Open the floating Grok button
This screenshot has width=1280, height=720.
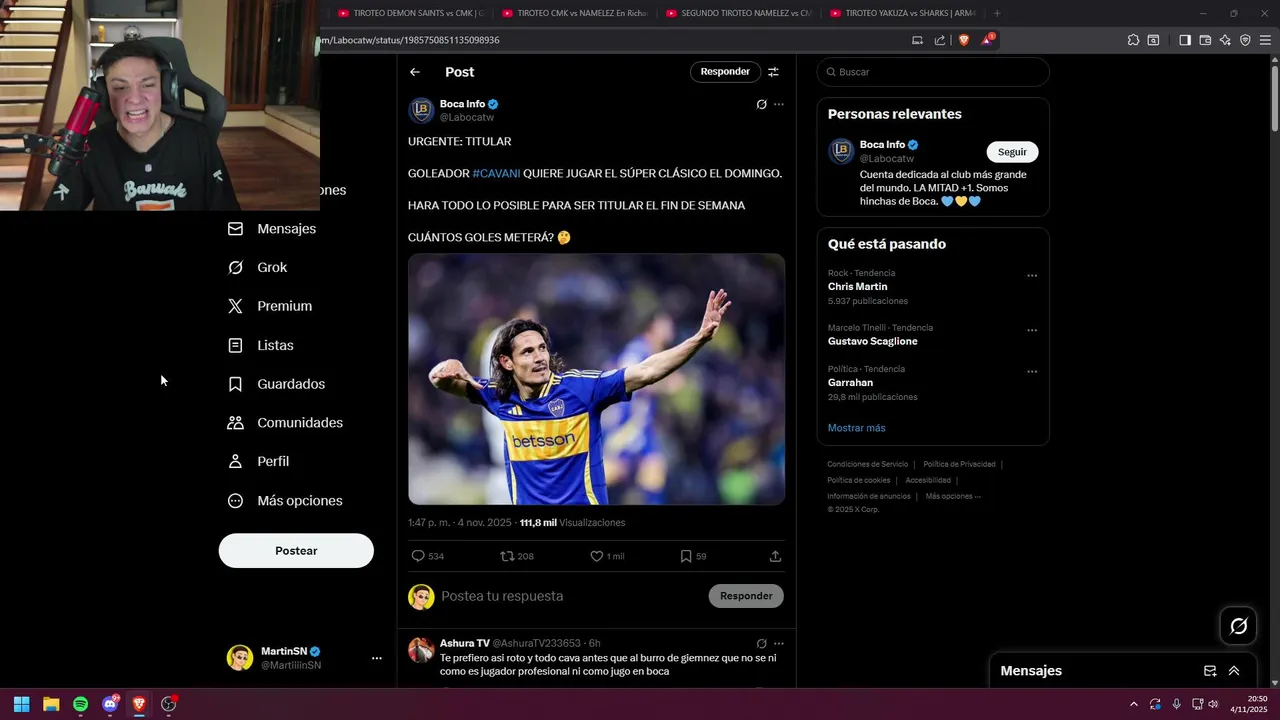1239,626
